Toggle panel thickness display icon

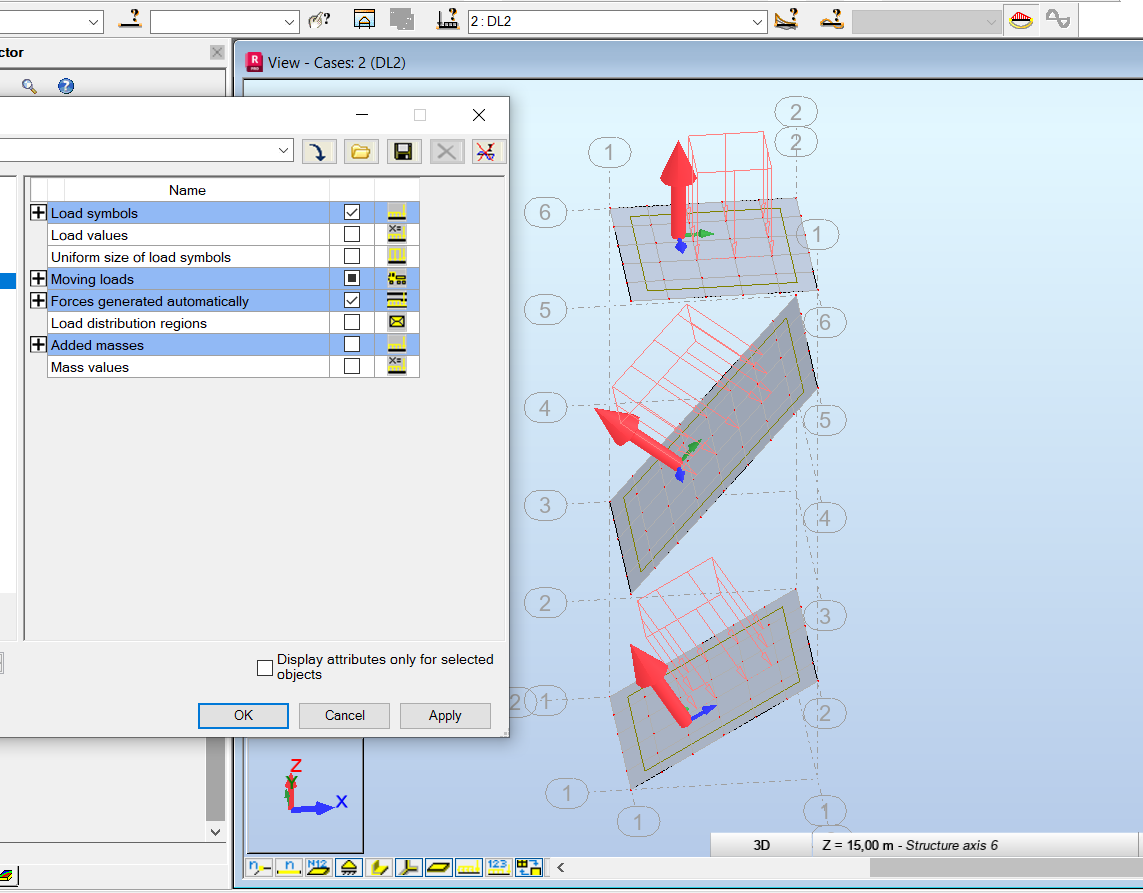tap(438, 867)
